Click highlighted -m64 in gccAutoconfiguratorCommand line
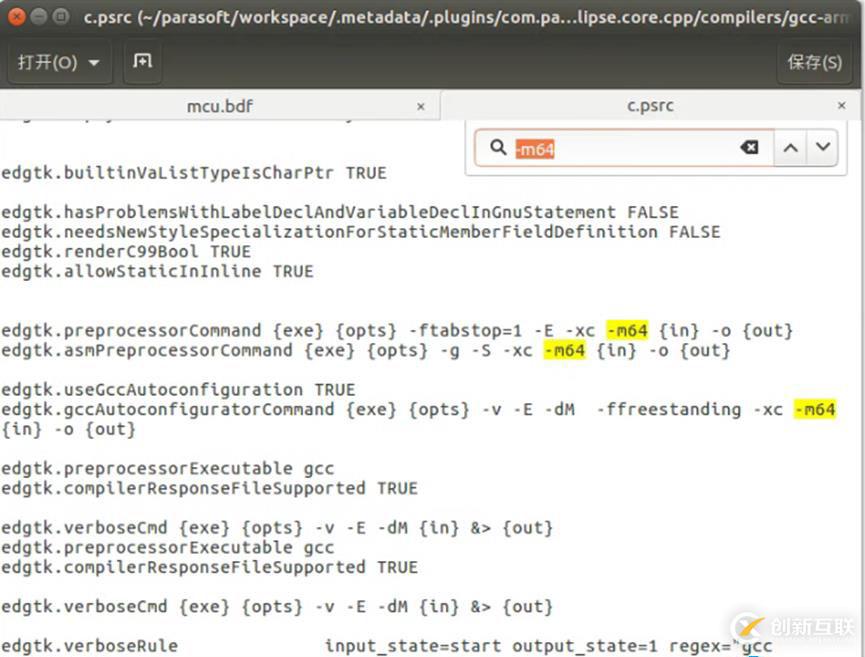 [815, 409]
